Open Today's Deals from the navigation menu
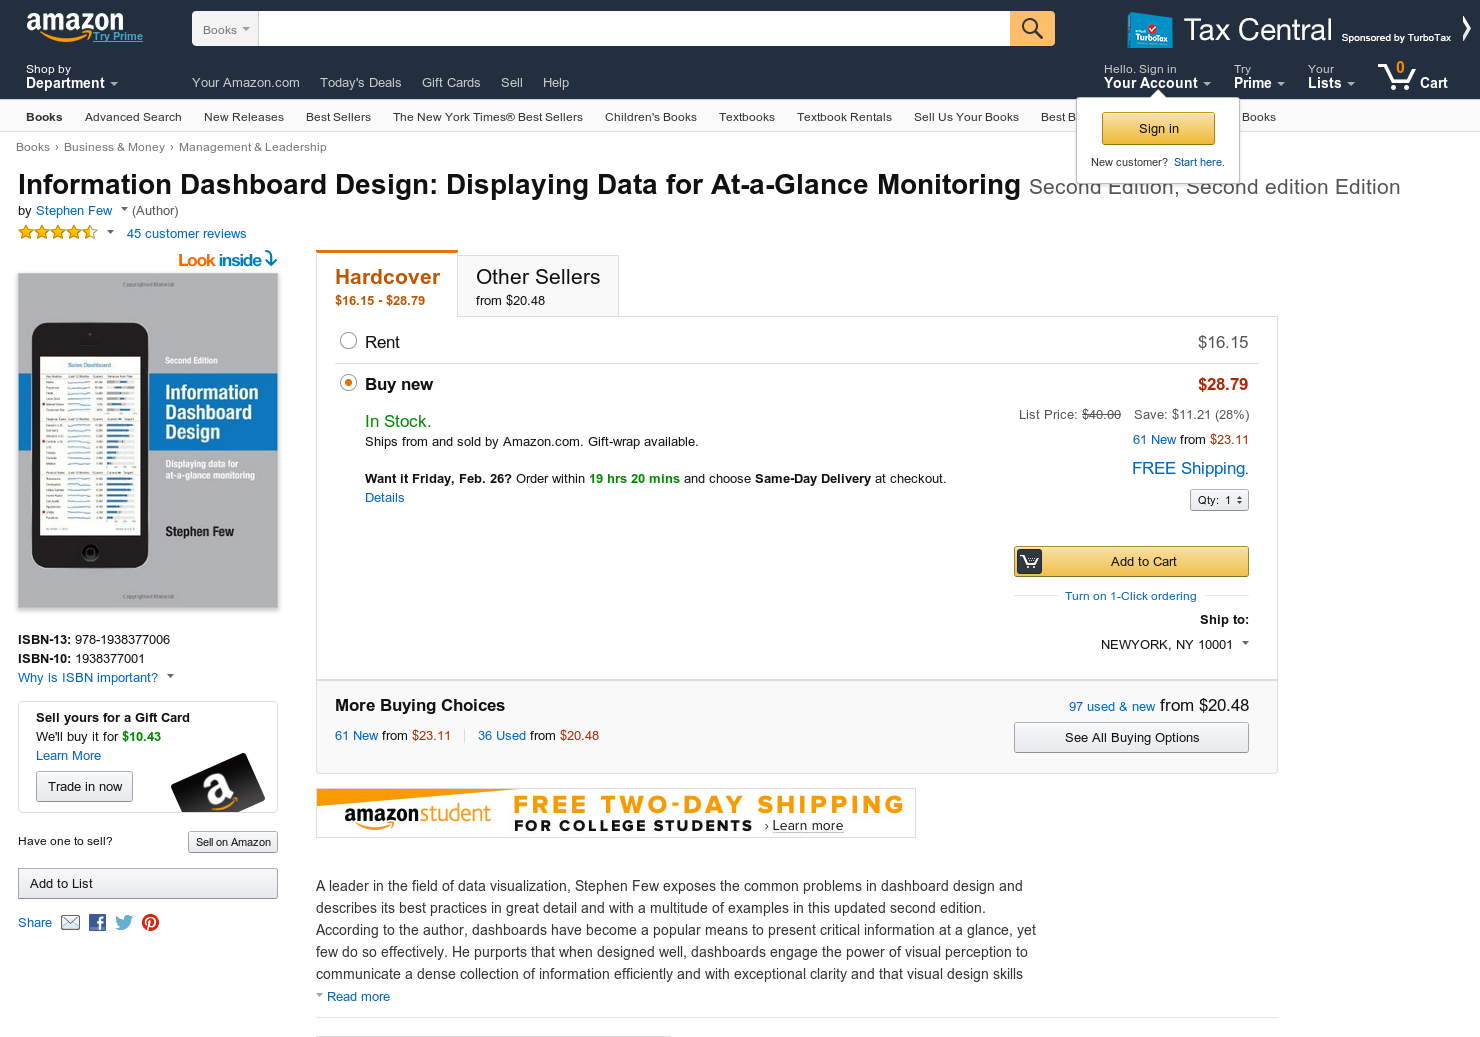 (361, 82)
